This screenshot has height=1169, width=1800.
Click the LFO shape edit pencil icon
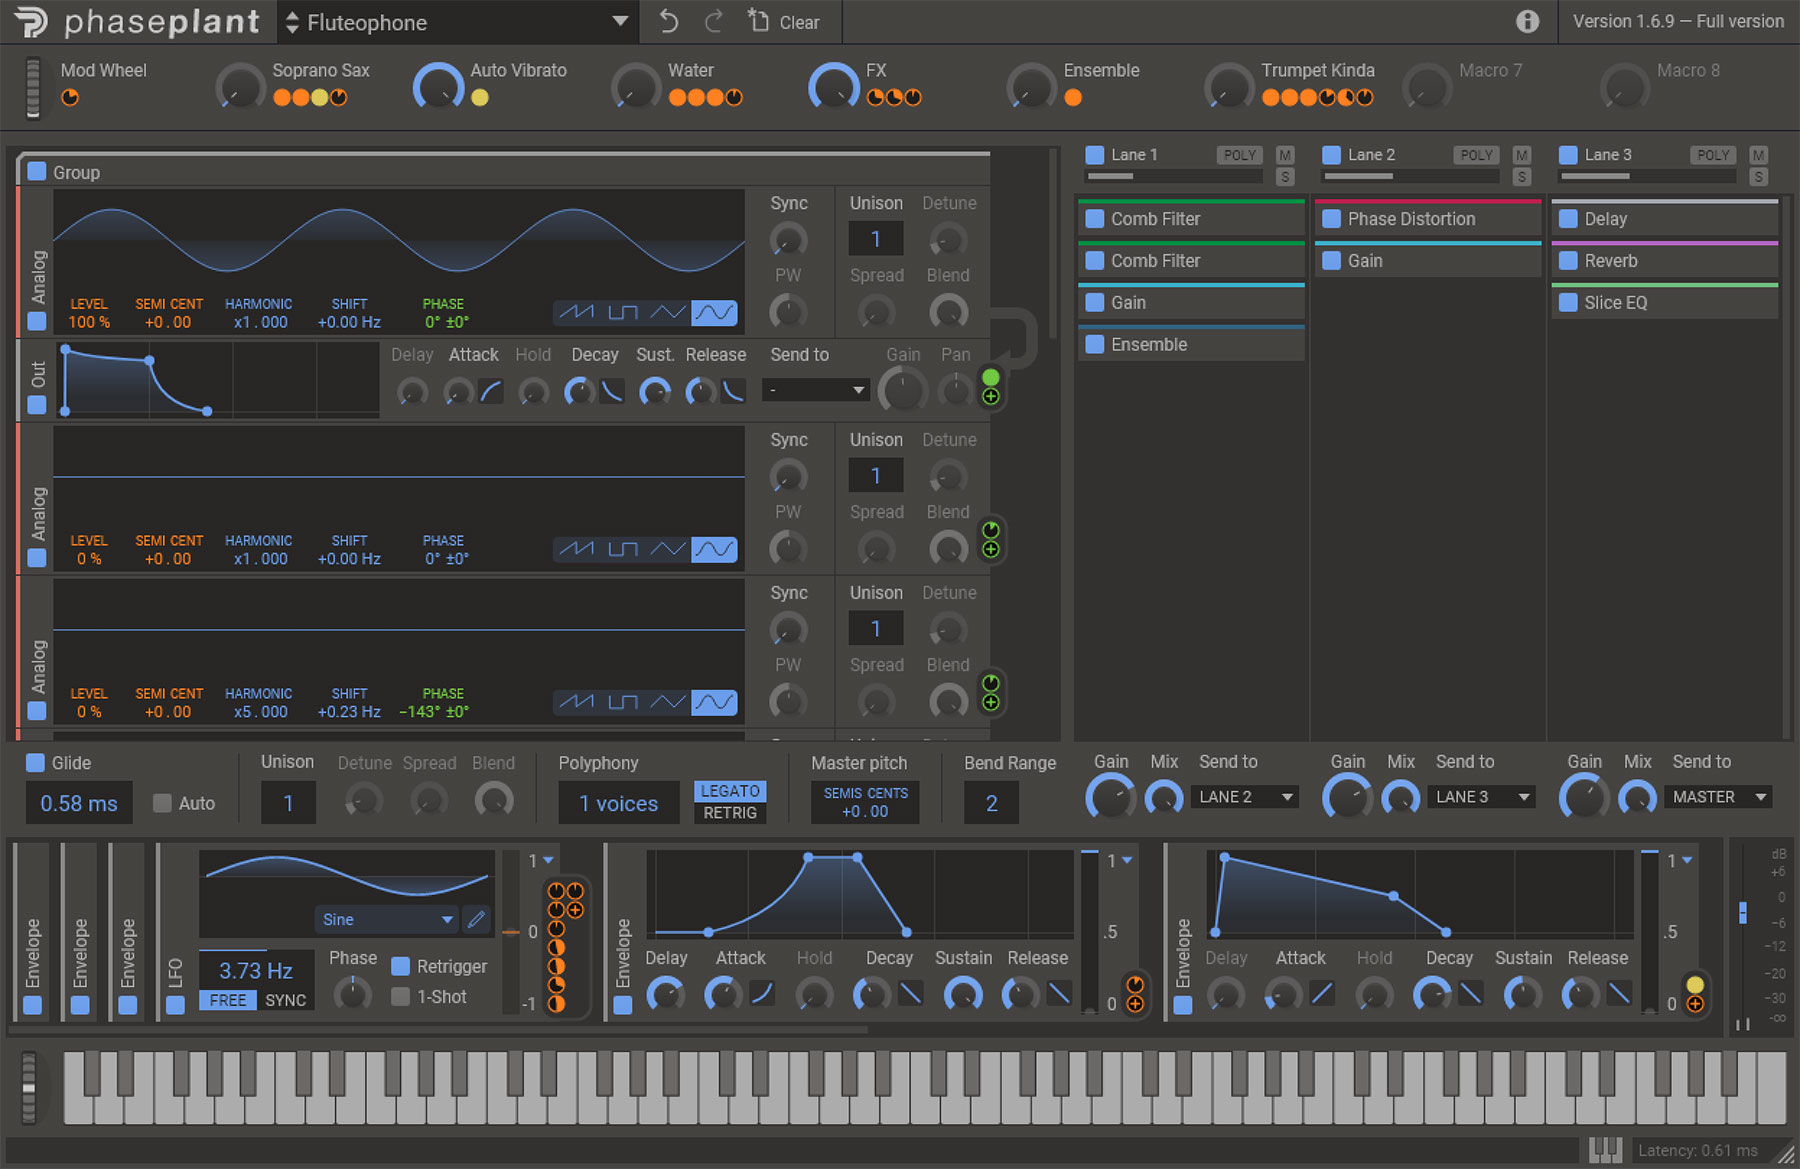(477, 919)
